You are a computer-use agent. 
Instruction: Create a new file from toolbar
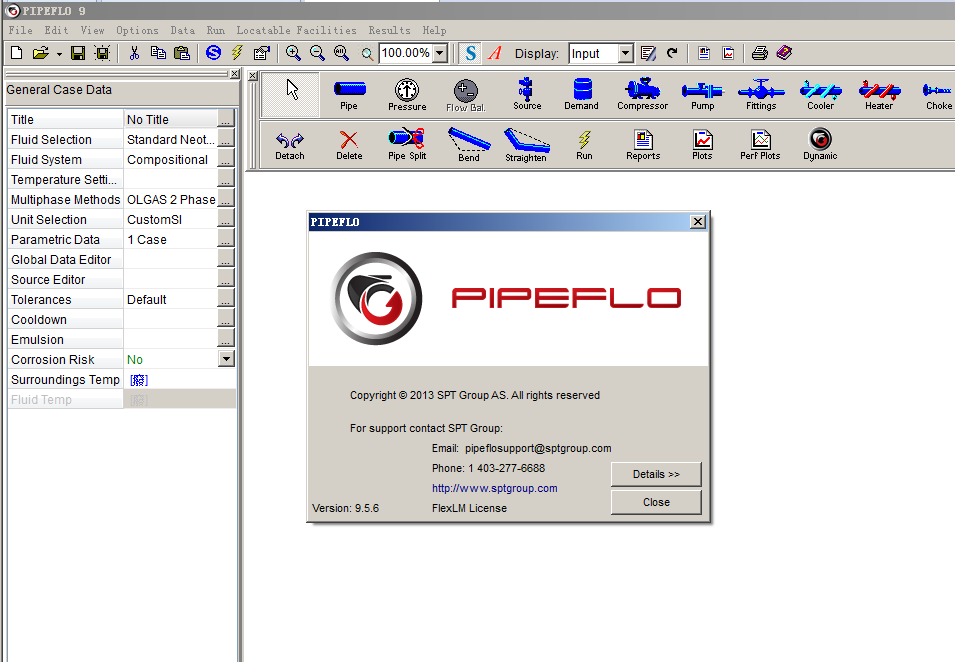(16, 54)
